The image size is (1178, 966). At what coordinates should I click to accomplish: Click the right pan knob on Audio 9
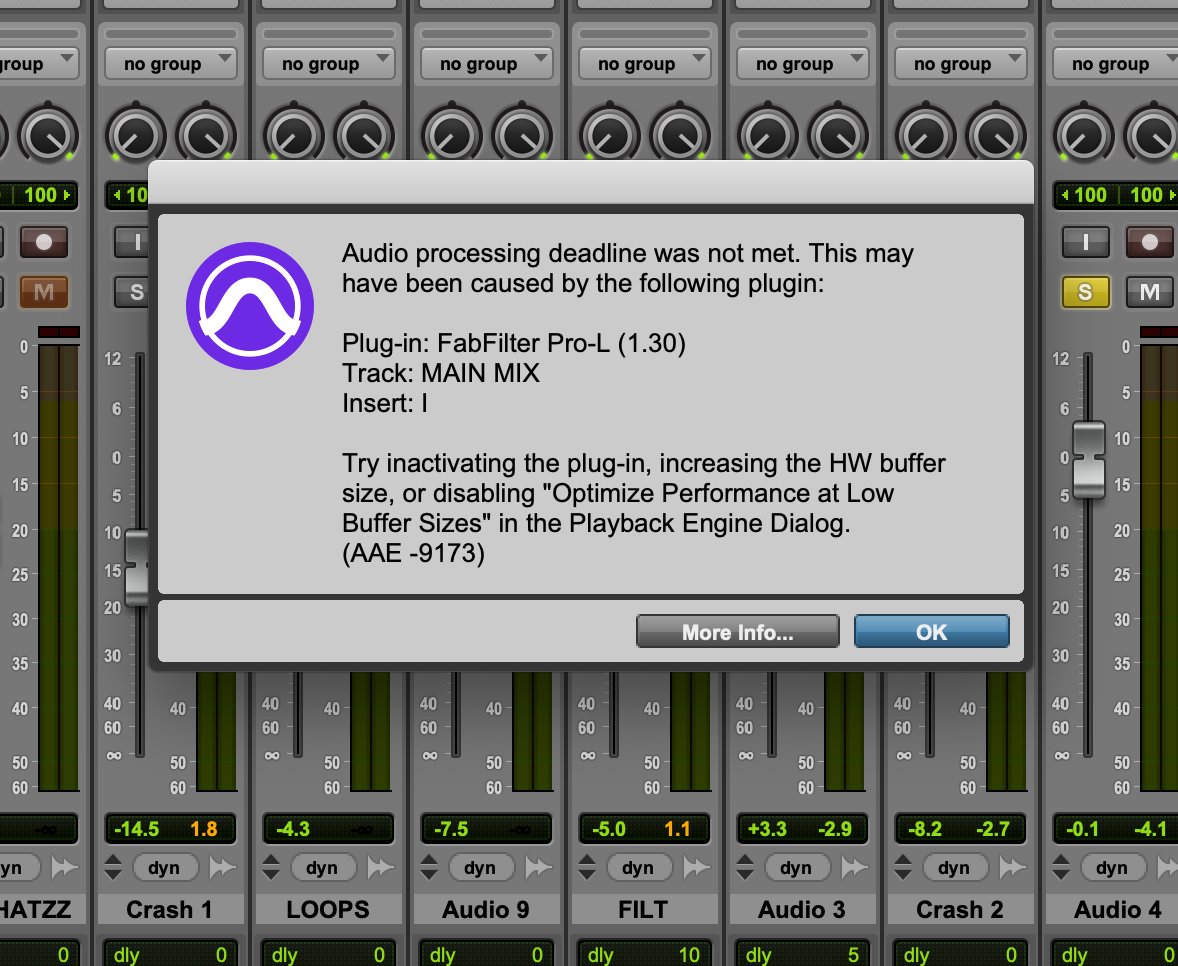(522, 135)
